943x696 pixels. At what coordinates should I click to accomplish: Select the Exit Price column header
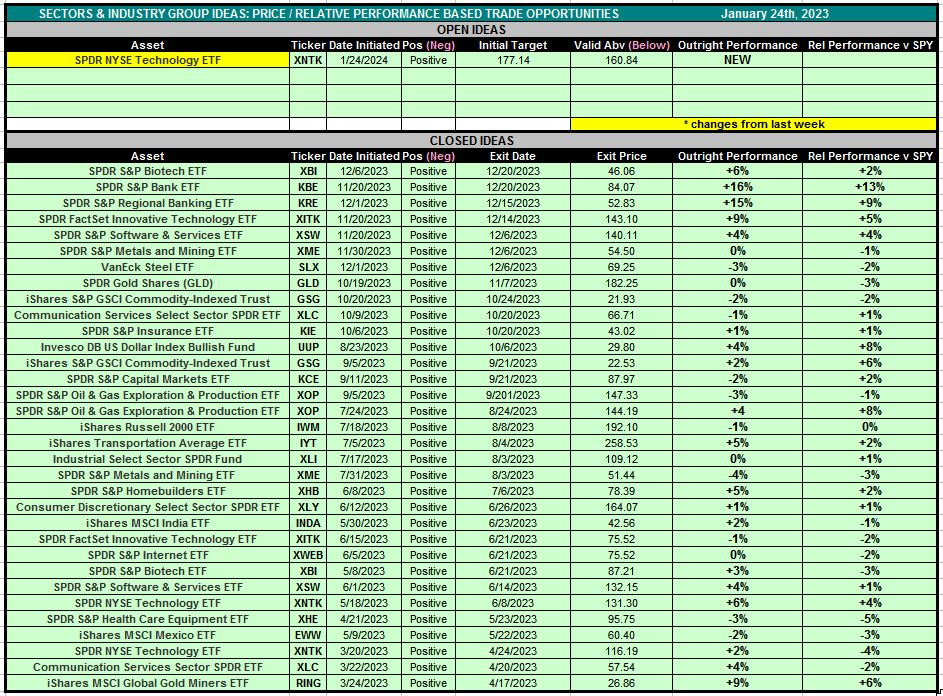(621, 156)
